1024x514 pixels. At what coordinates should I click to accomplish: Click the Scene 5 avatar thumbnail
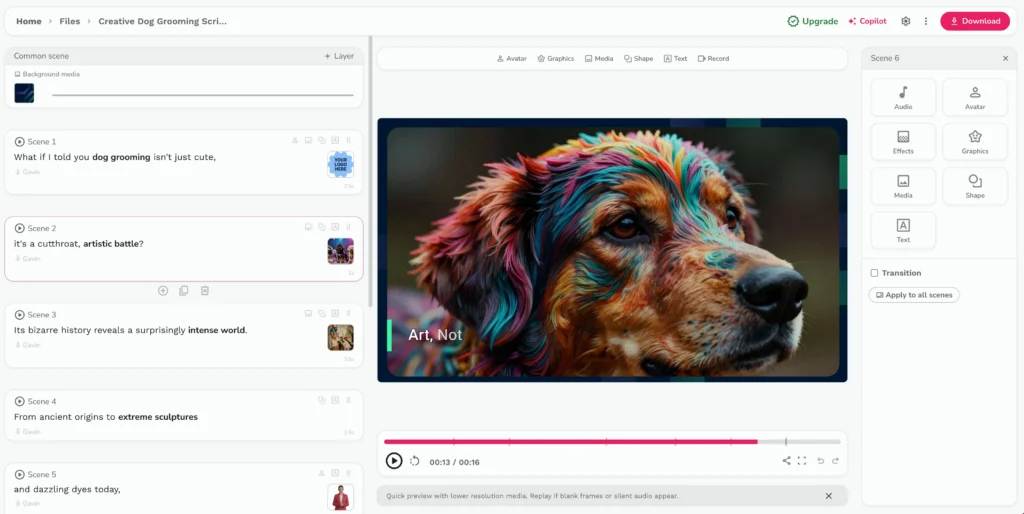pos(340,497)
